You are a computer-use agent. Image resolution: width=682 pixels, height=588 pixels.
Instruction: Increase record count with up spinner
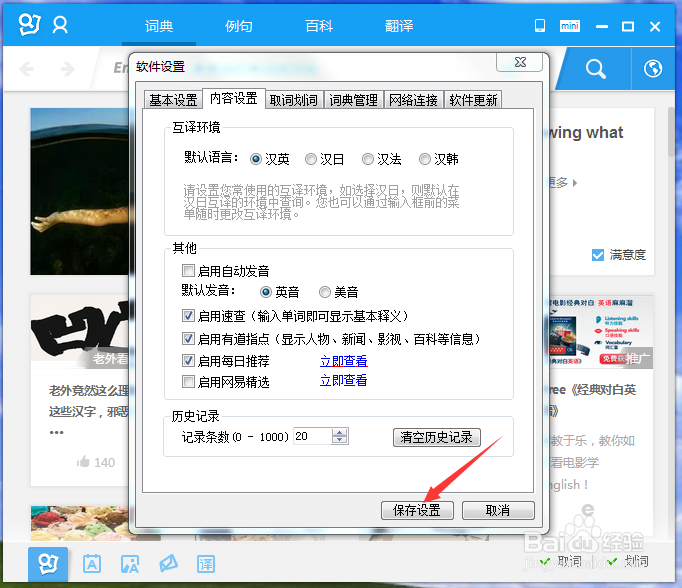[x=340, y=432]
